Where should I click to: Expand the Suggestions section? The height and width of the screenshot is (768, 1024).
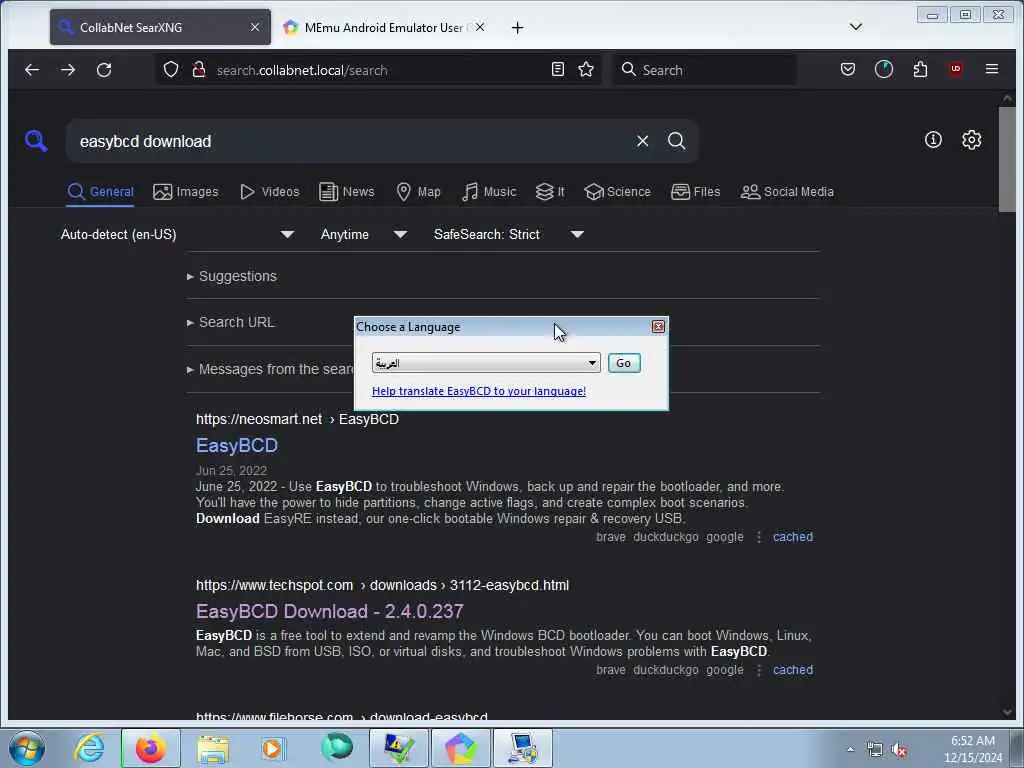[232, 276]
